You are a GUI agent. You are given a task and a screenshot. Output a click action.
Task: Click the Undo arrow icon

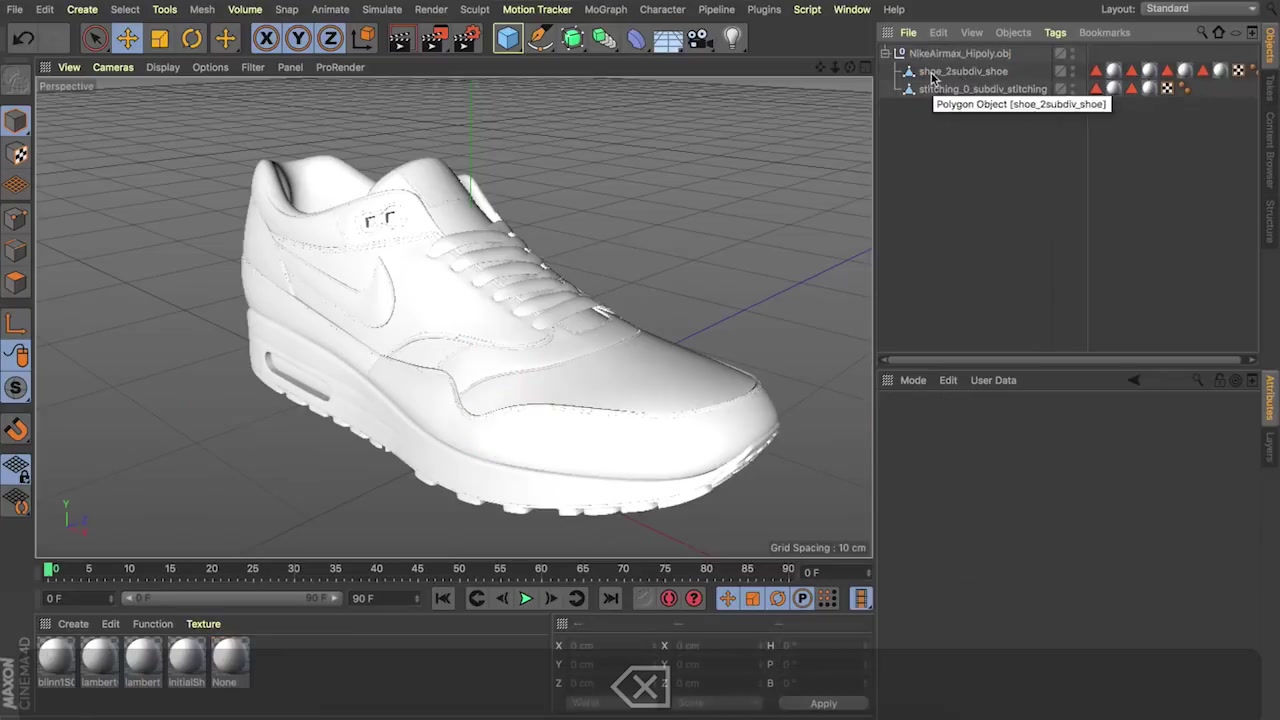coord(24,37)
